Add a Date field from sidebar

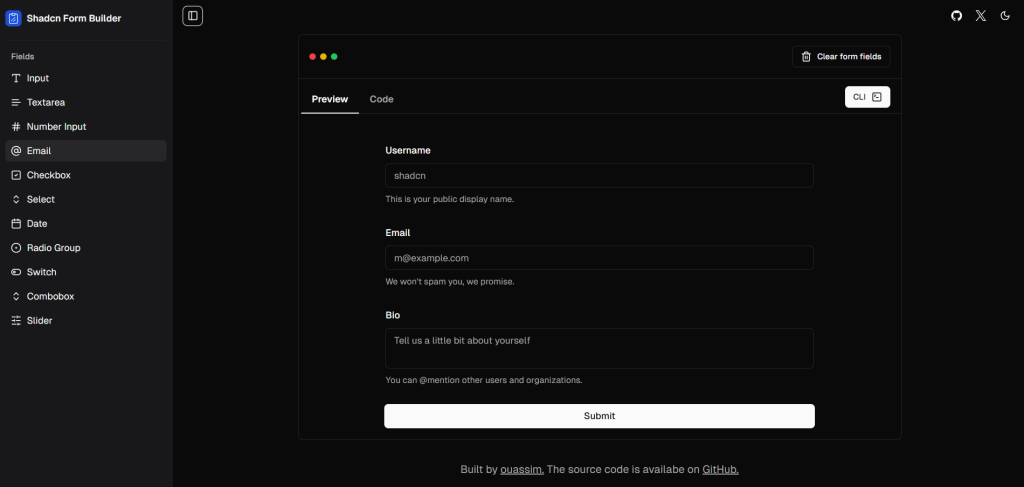[86, 223]
